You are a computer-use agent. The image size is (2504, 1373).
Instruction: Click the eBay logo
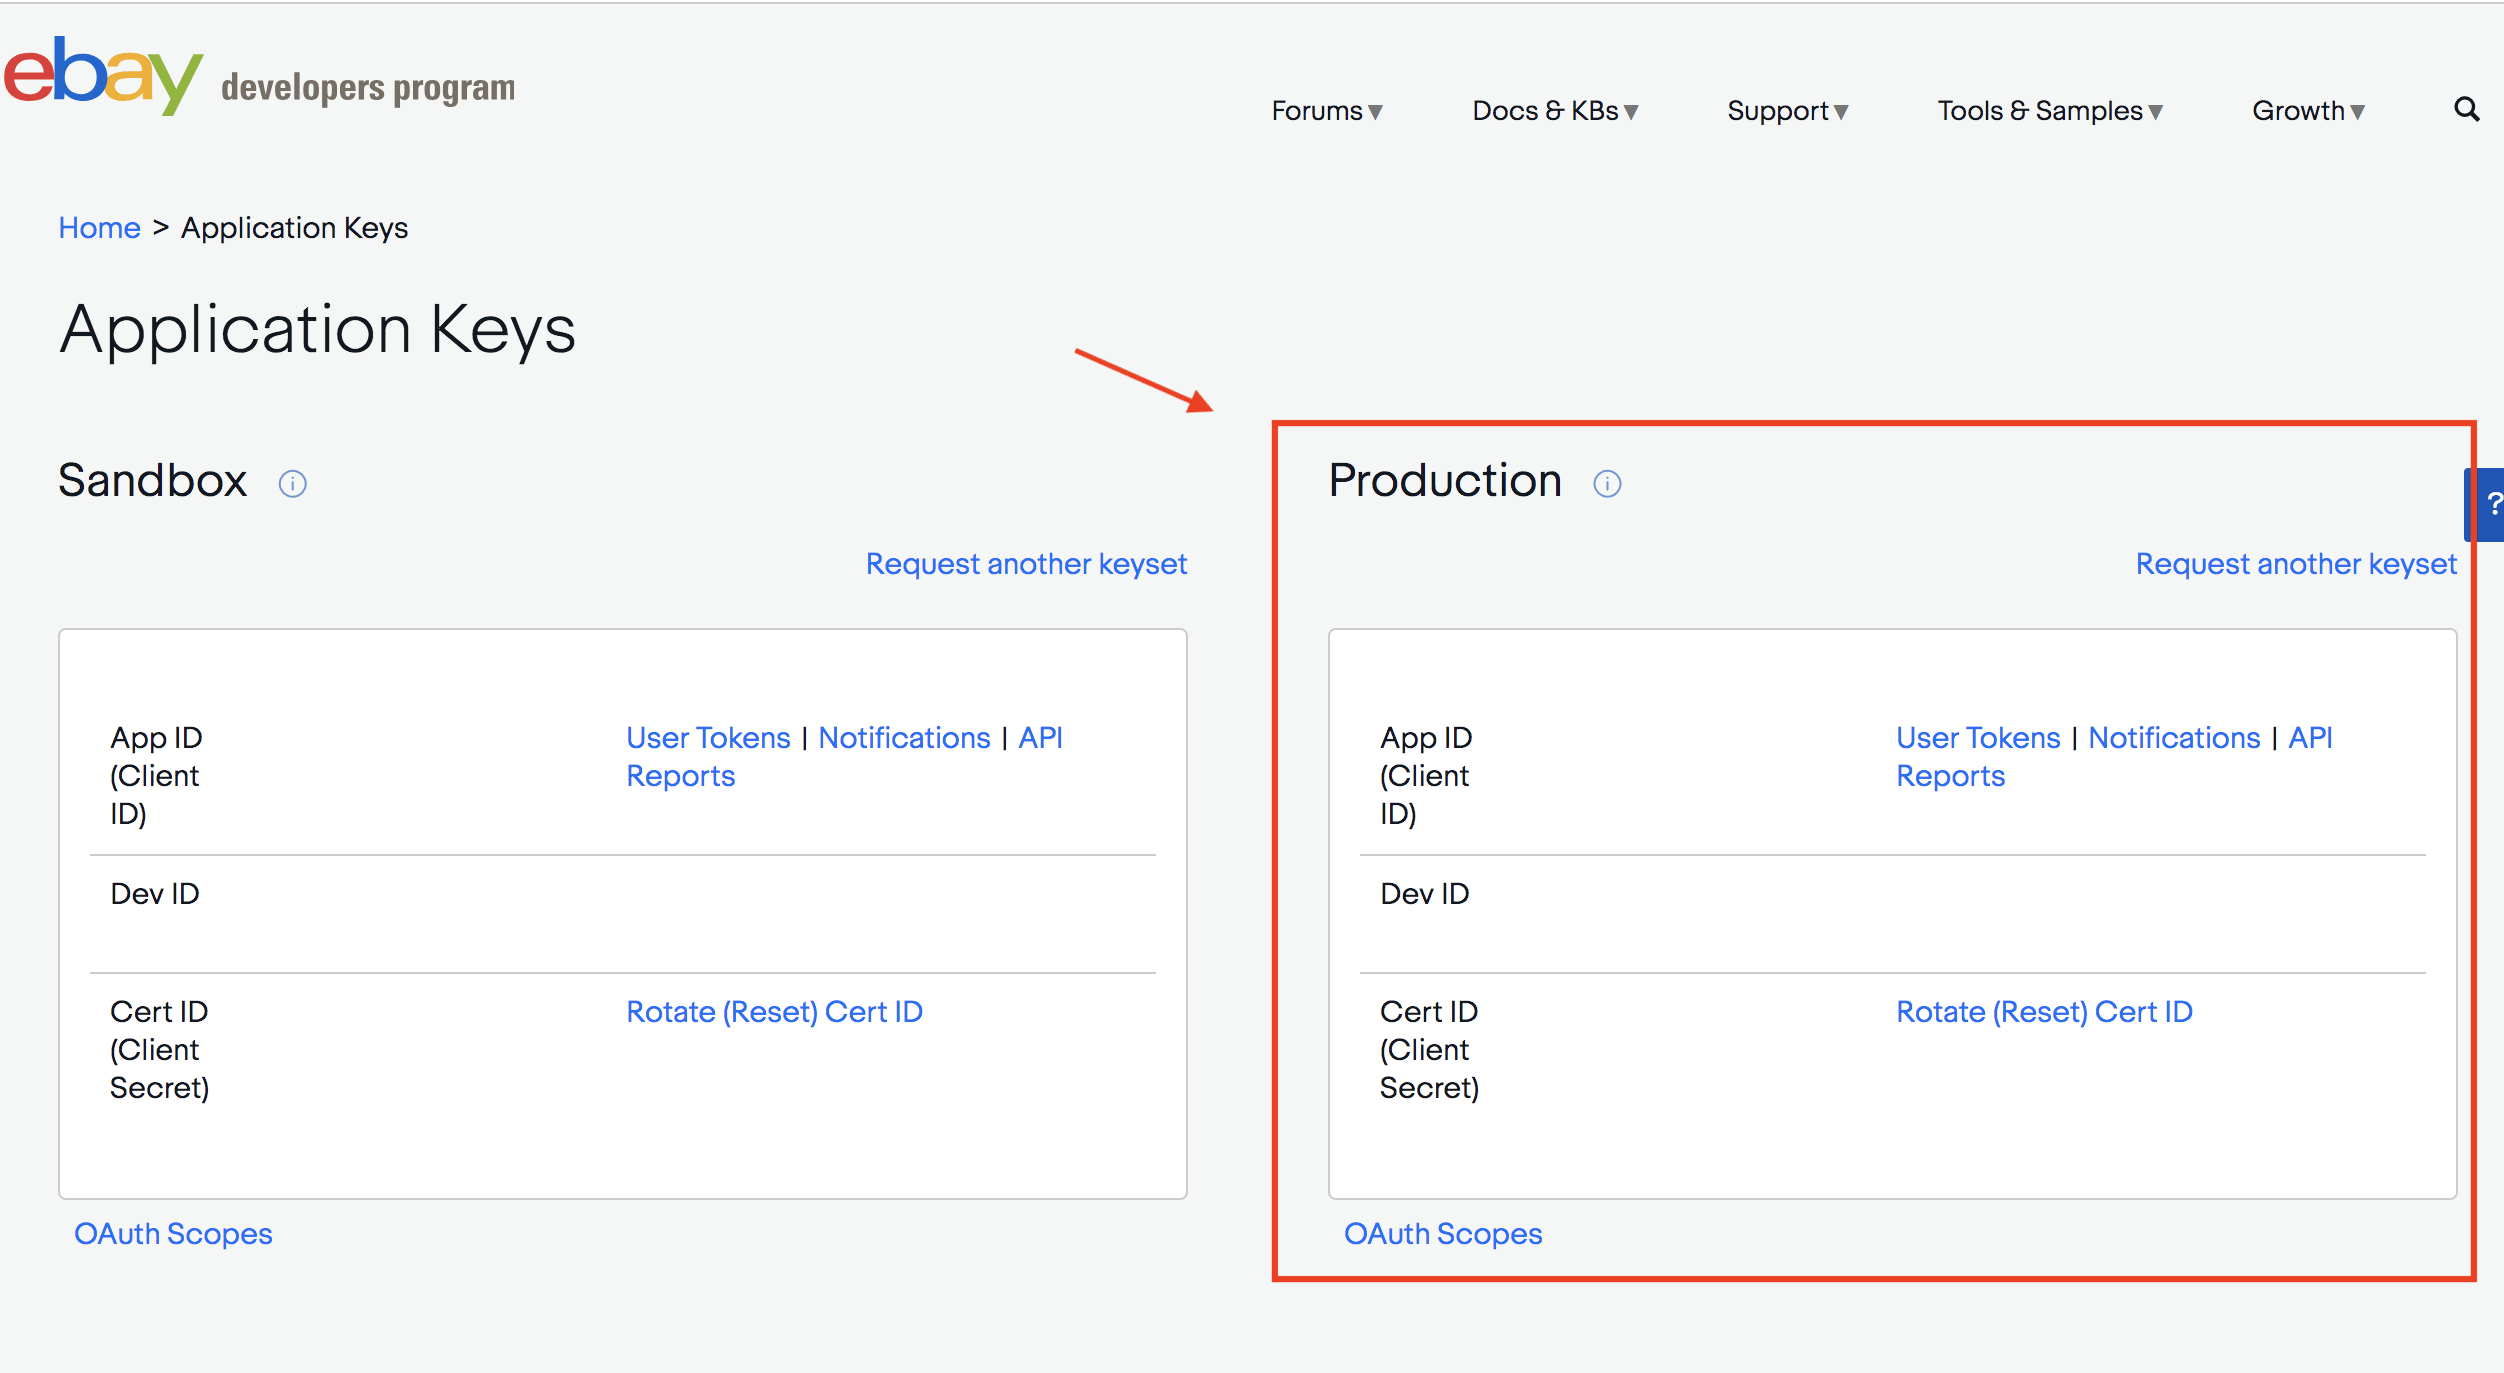pyautogui.click(x=103, y=75)
